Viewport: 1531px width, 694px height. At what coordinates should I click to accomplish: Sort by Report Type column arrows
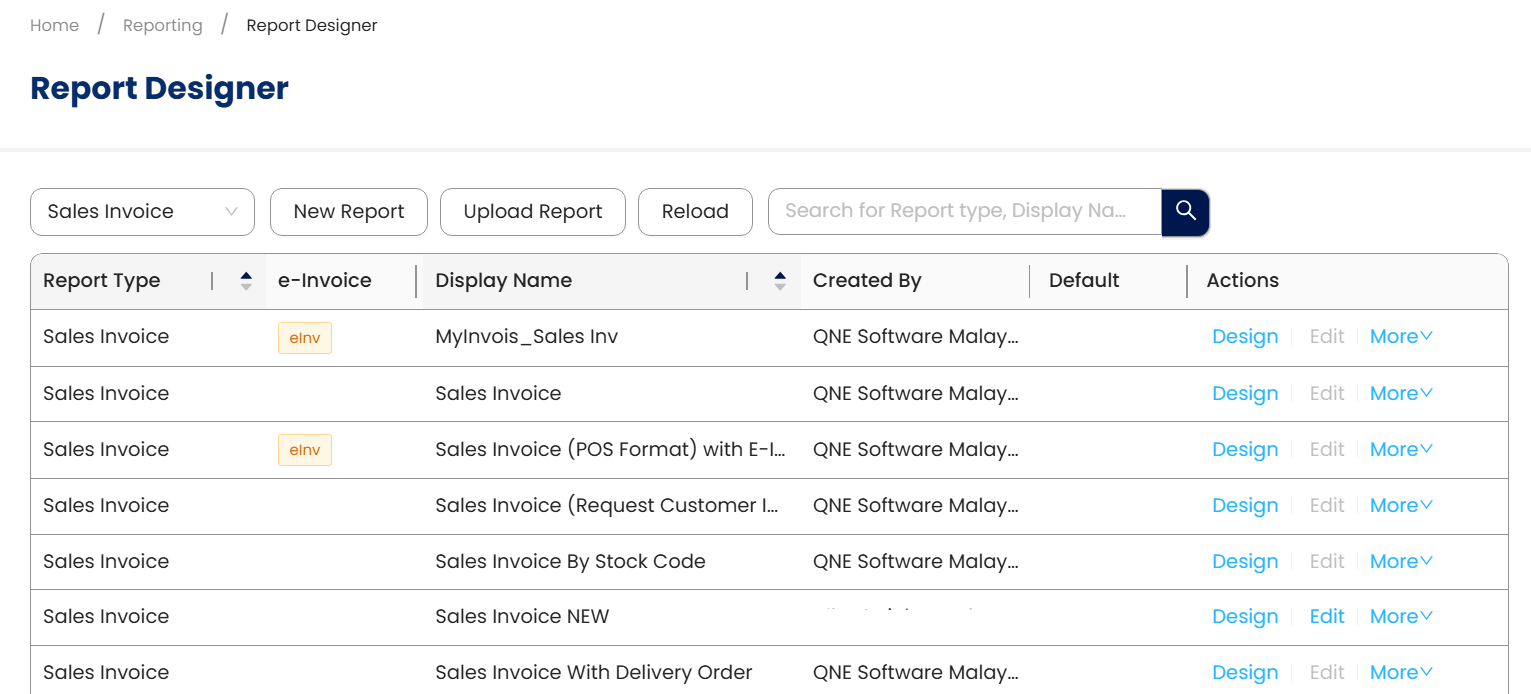click(246, 281)
